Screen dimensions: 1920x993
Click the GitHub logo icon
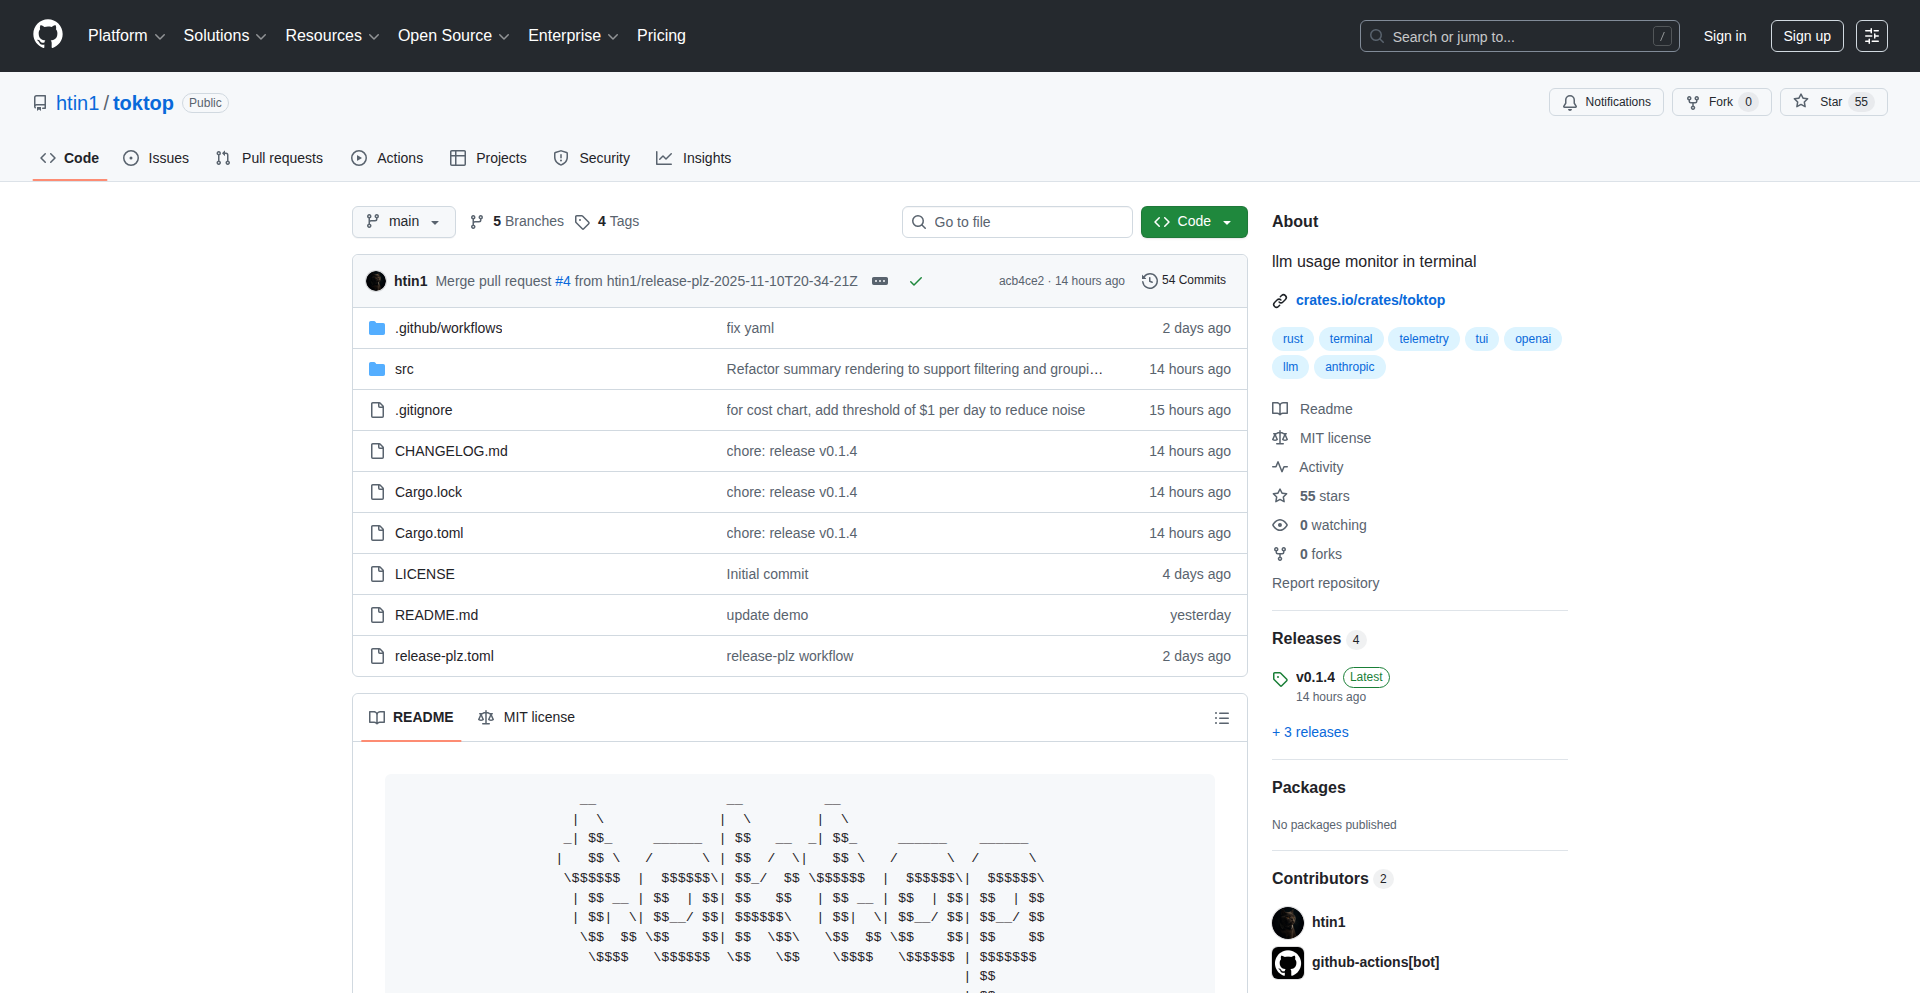(x=48, y=35)
